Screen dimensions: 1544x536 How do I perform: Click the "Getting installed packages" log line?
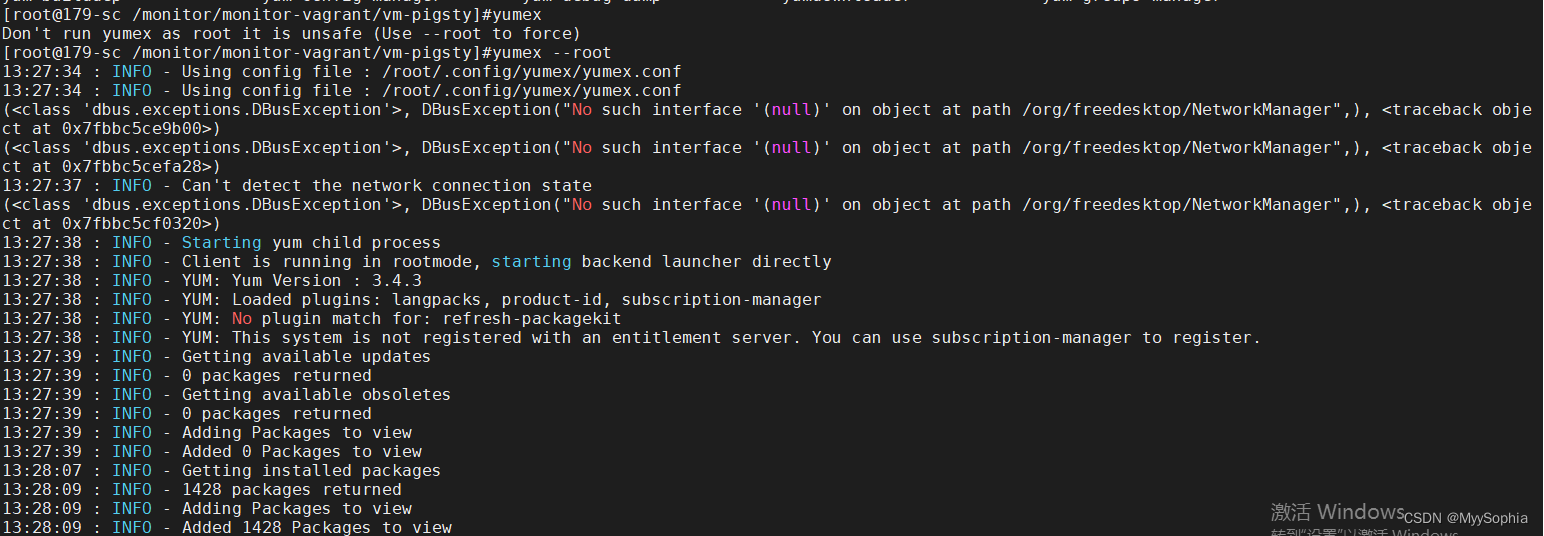(x=311, y=471)
